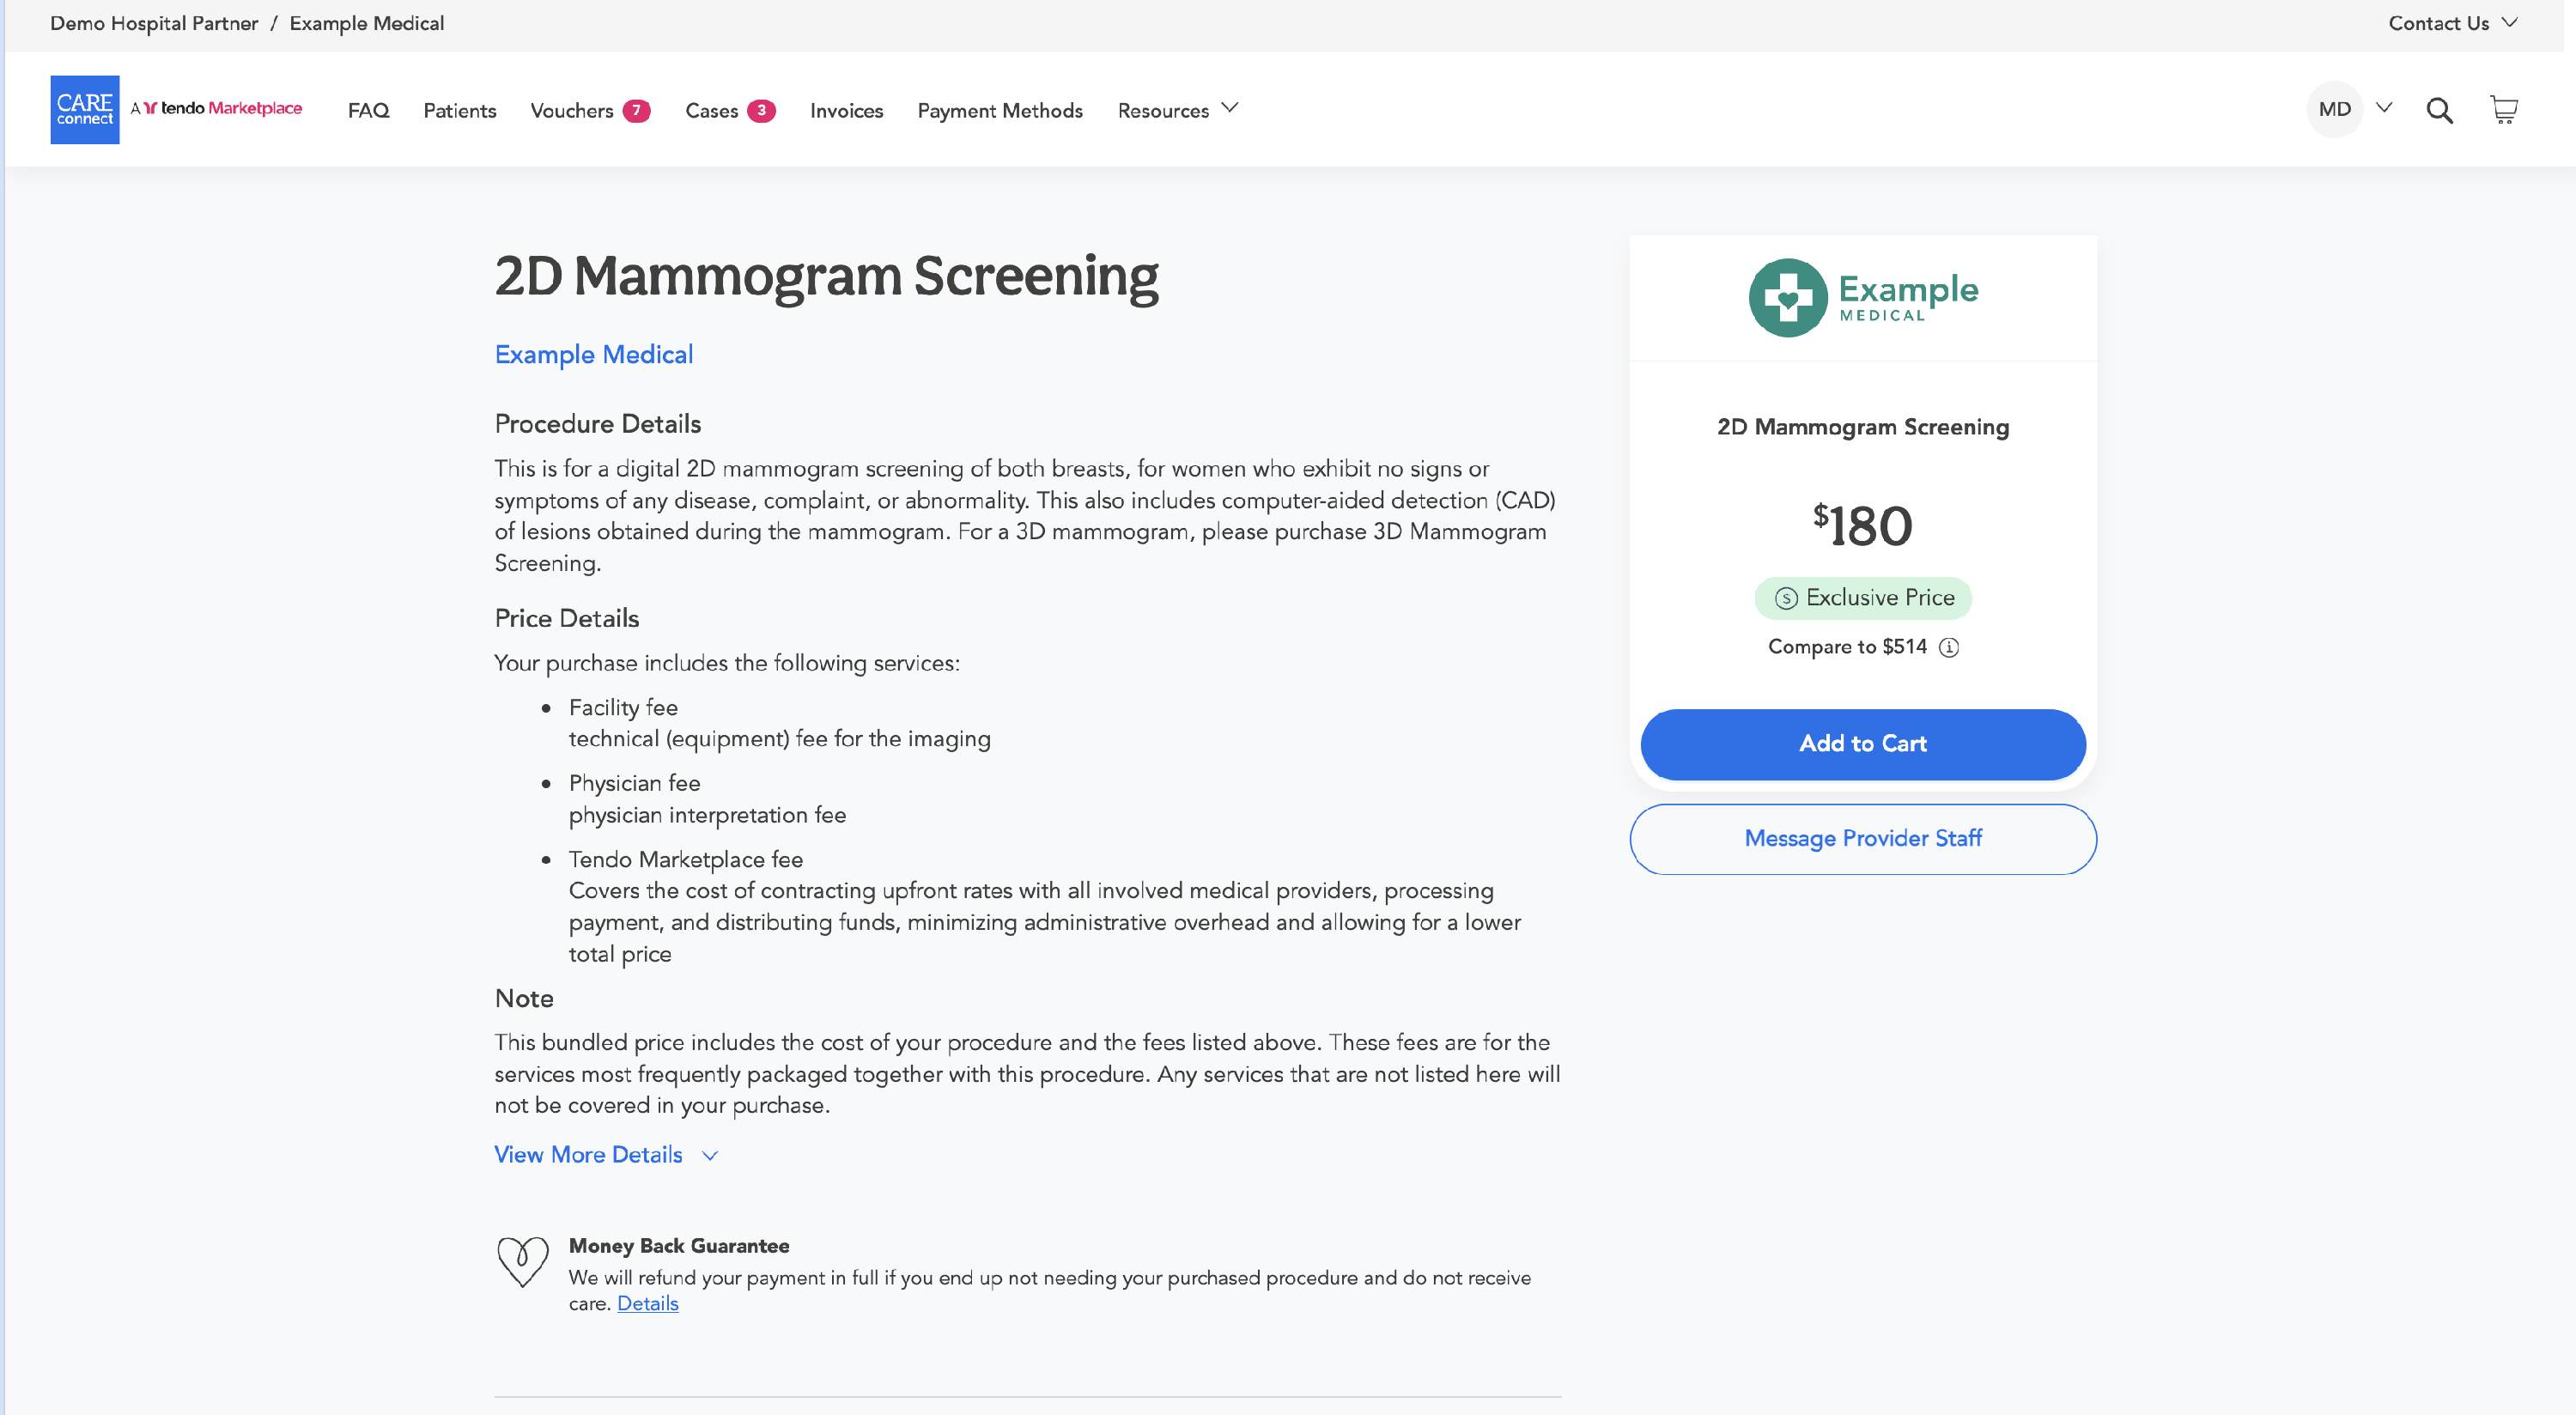The image size is (2576, 1415).
Task: Click the Example Medical breadcrumb
Action: (367, 23)
